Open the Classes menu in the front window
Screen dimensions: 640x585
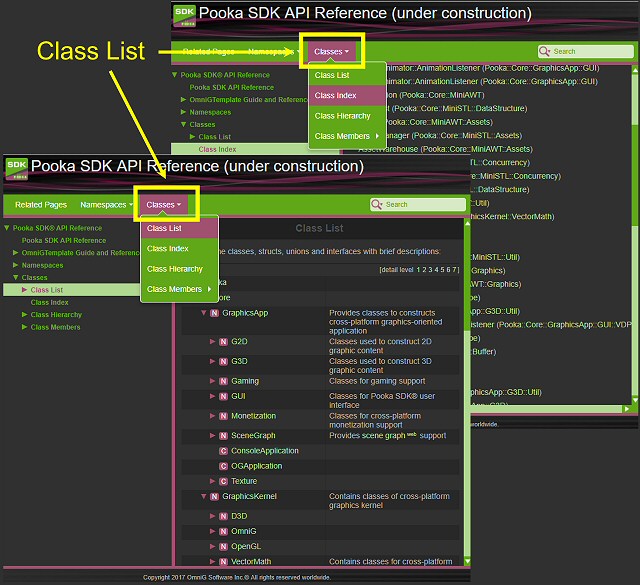(x=164, y=205)
